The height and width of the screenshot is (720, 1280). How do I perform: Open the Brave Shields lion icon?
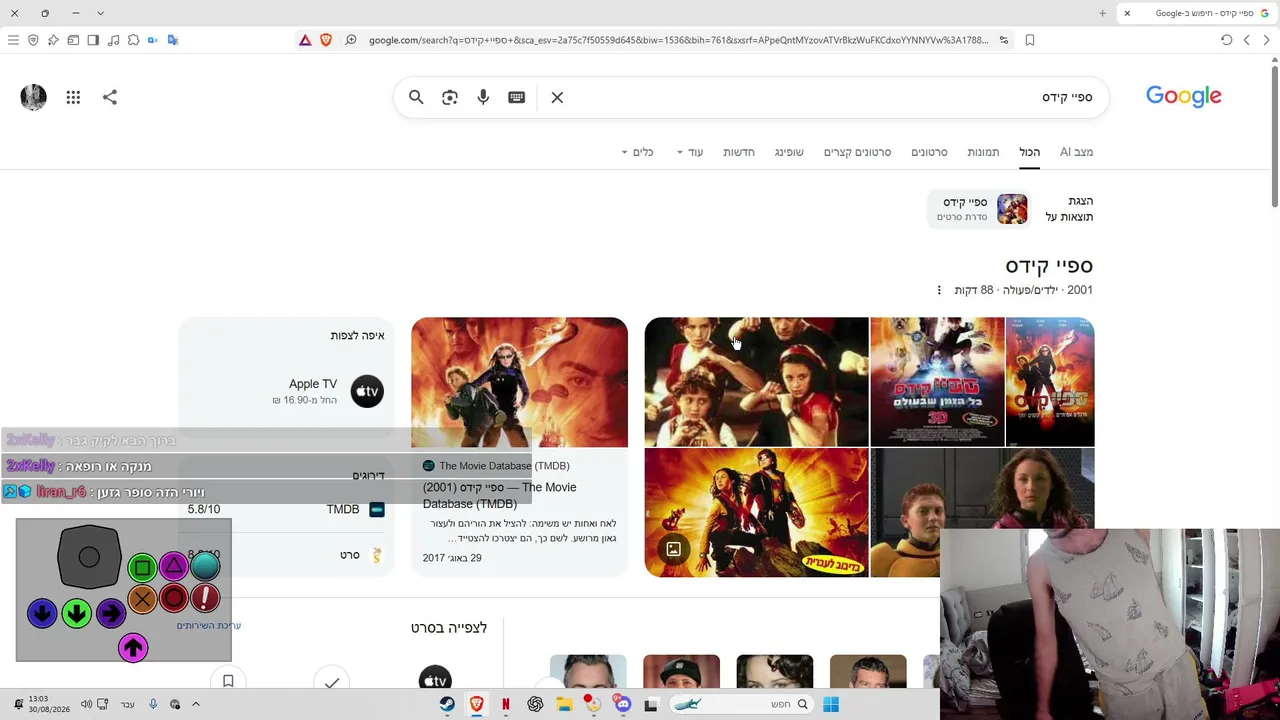[326, 40]
